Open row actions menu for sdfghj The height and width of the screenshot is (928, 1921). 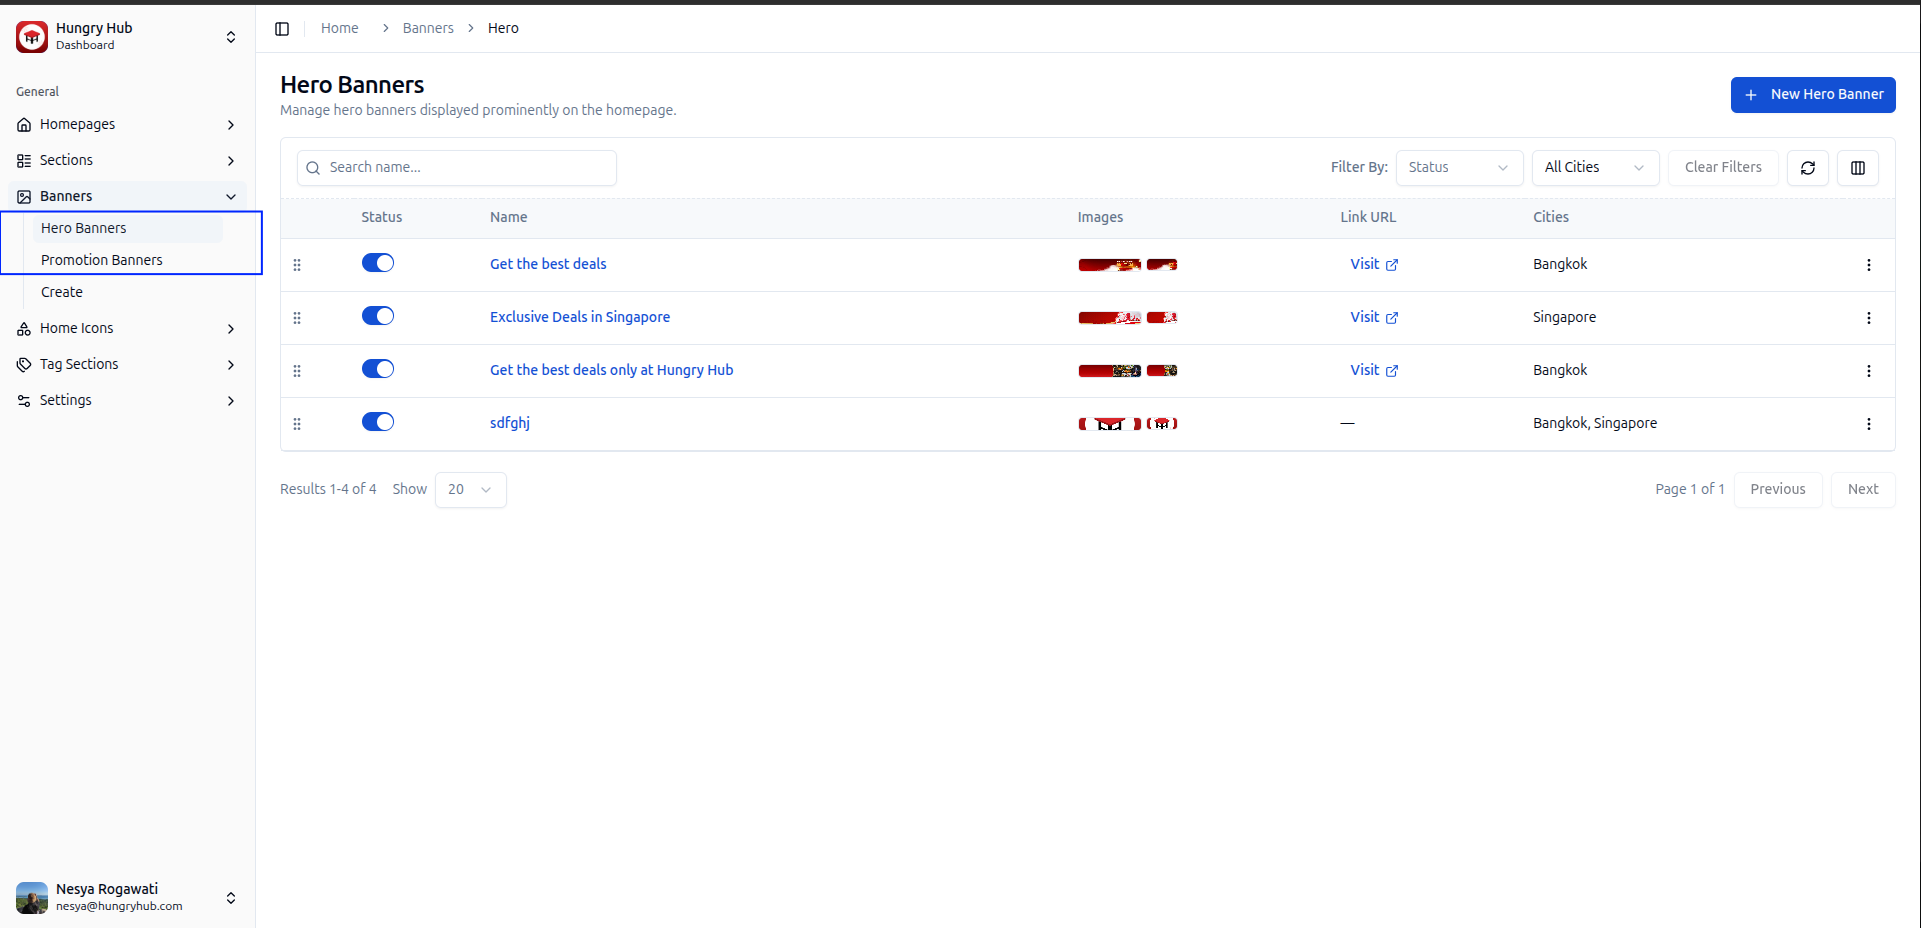[1868, 424]
